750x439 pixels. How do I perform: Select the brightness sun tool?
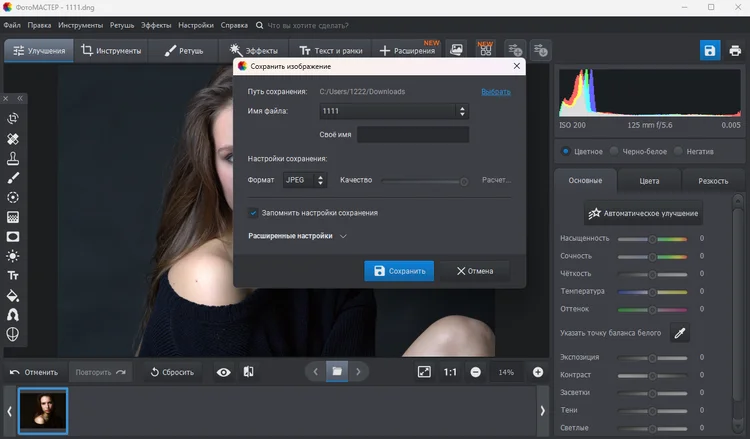pos(13,256)
